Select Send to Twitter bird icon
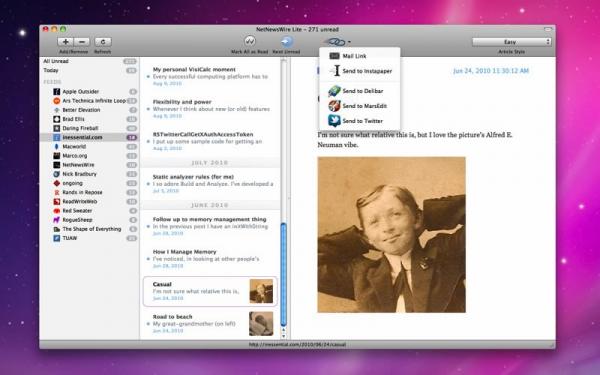This screenshot has height=375, width=600. (334, 121)
